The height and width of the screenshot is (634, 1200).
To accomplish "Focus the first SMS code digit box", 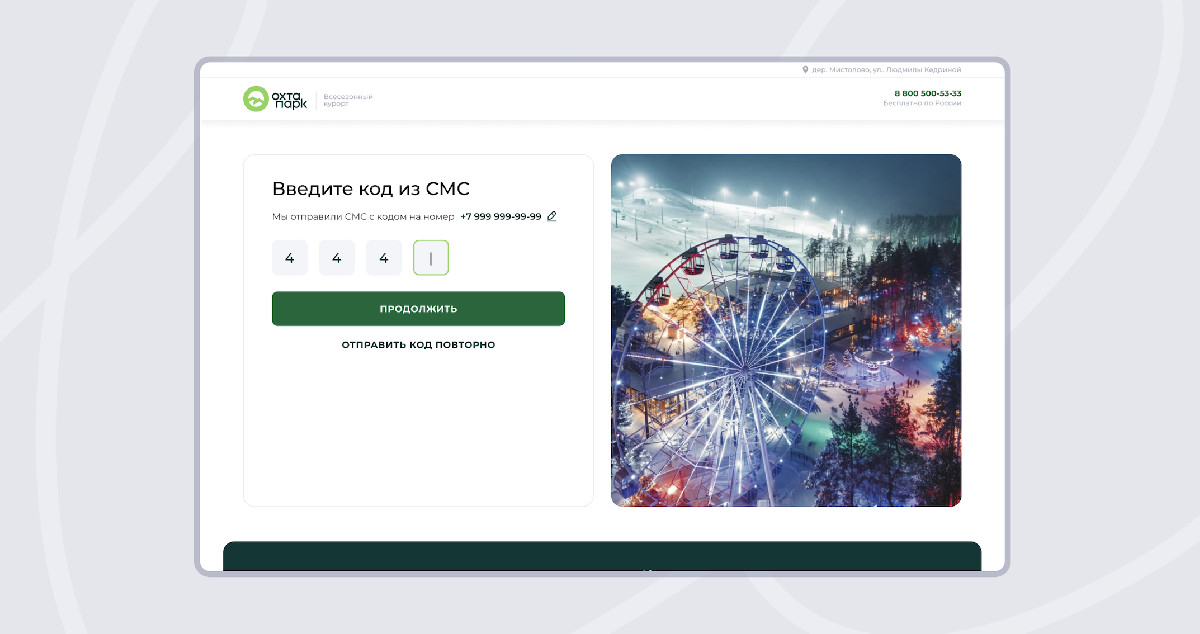I will click(290, 258).
